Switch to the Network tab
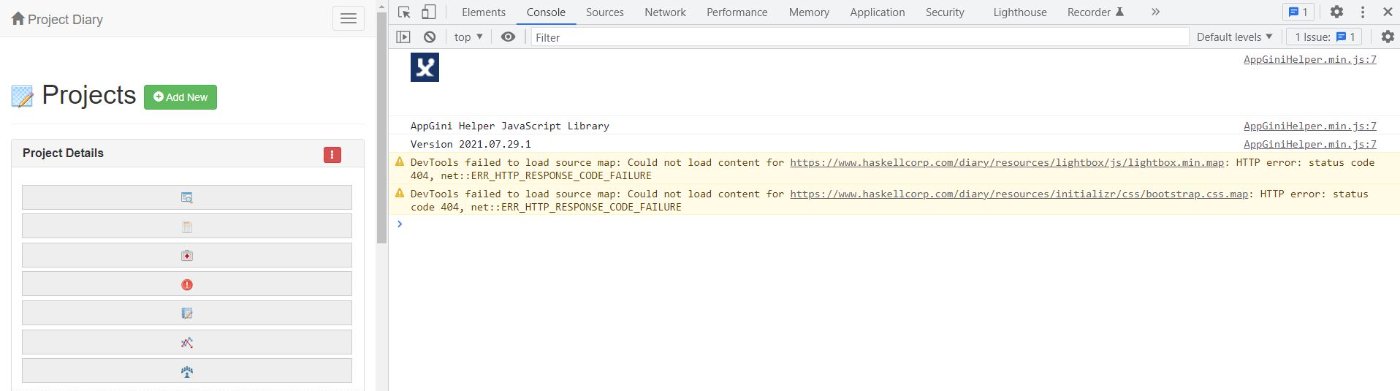The height and width of the screenshot is (391, 1400). 665,12
